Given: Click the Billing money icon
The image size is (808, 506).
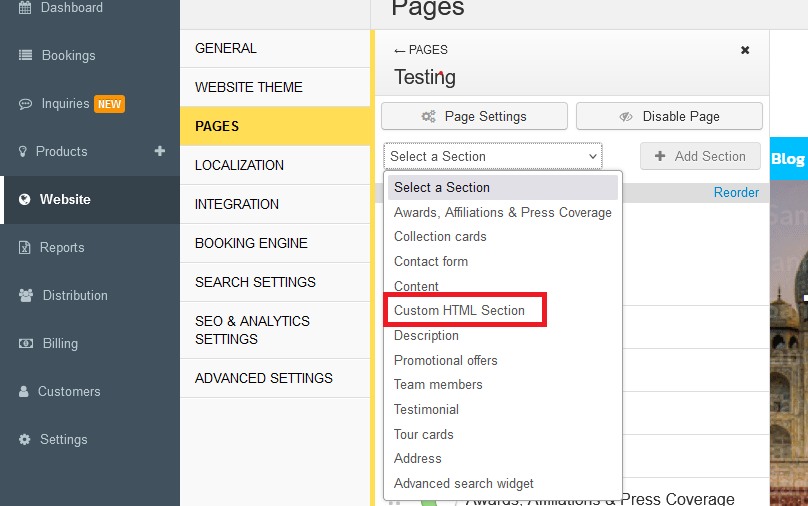Looking at the screenshot, I should (x=25, y=344).
